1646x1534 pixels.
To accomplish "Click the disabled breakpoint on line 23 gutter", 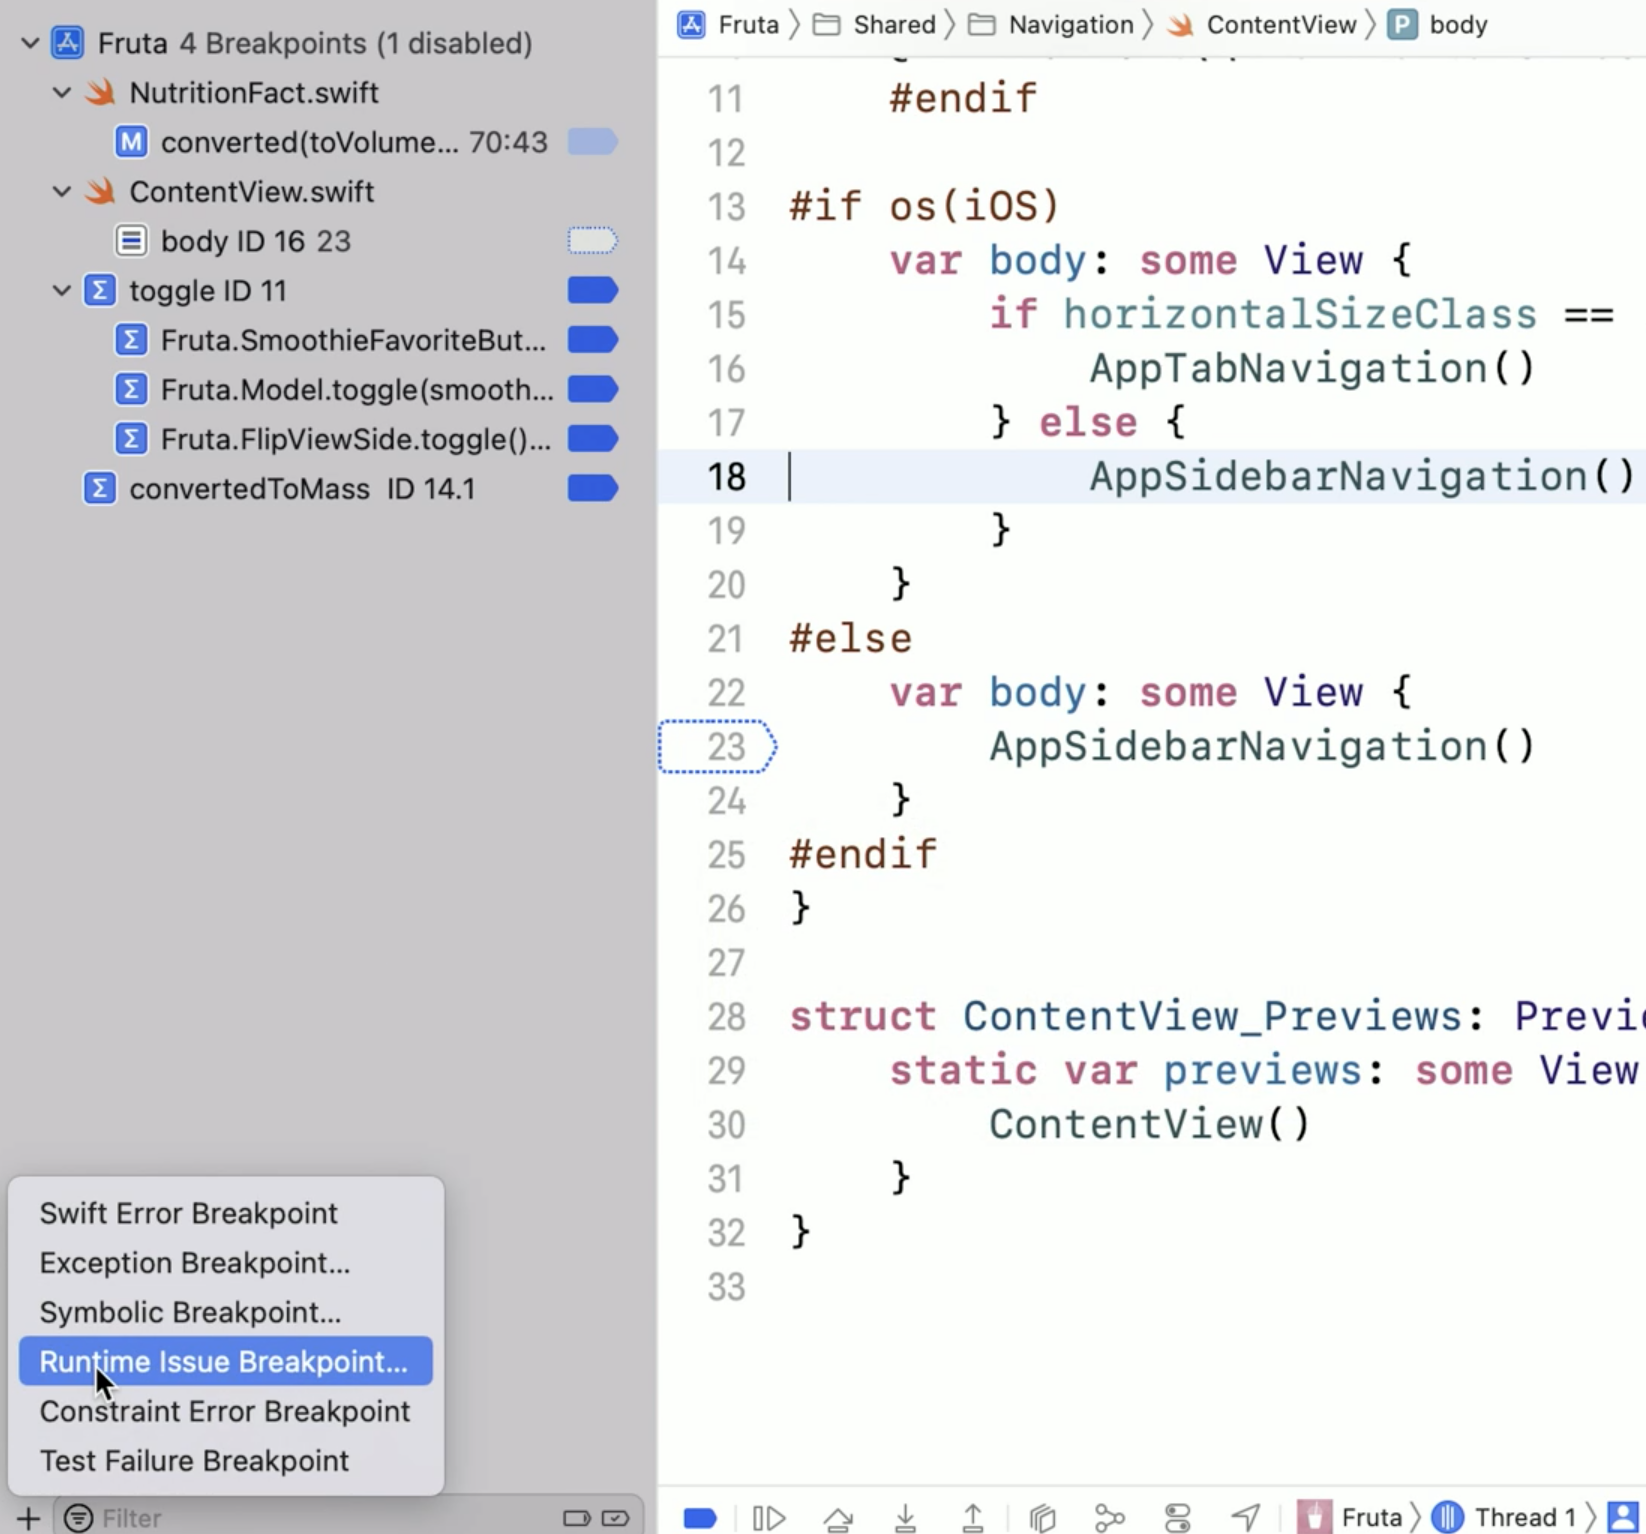I will point(717,747).
